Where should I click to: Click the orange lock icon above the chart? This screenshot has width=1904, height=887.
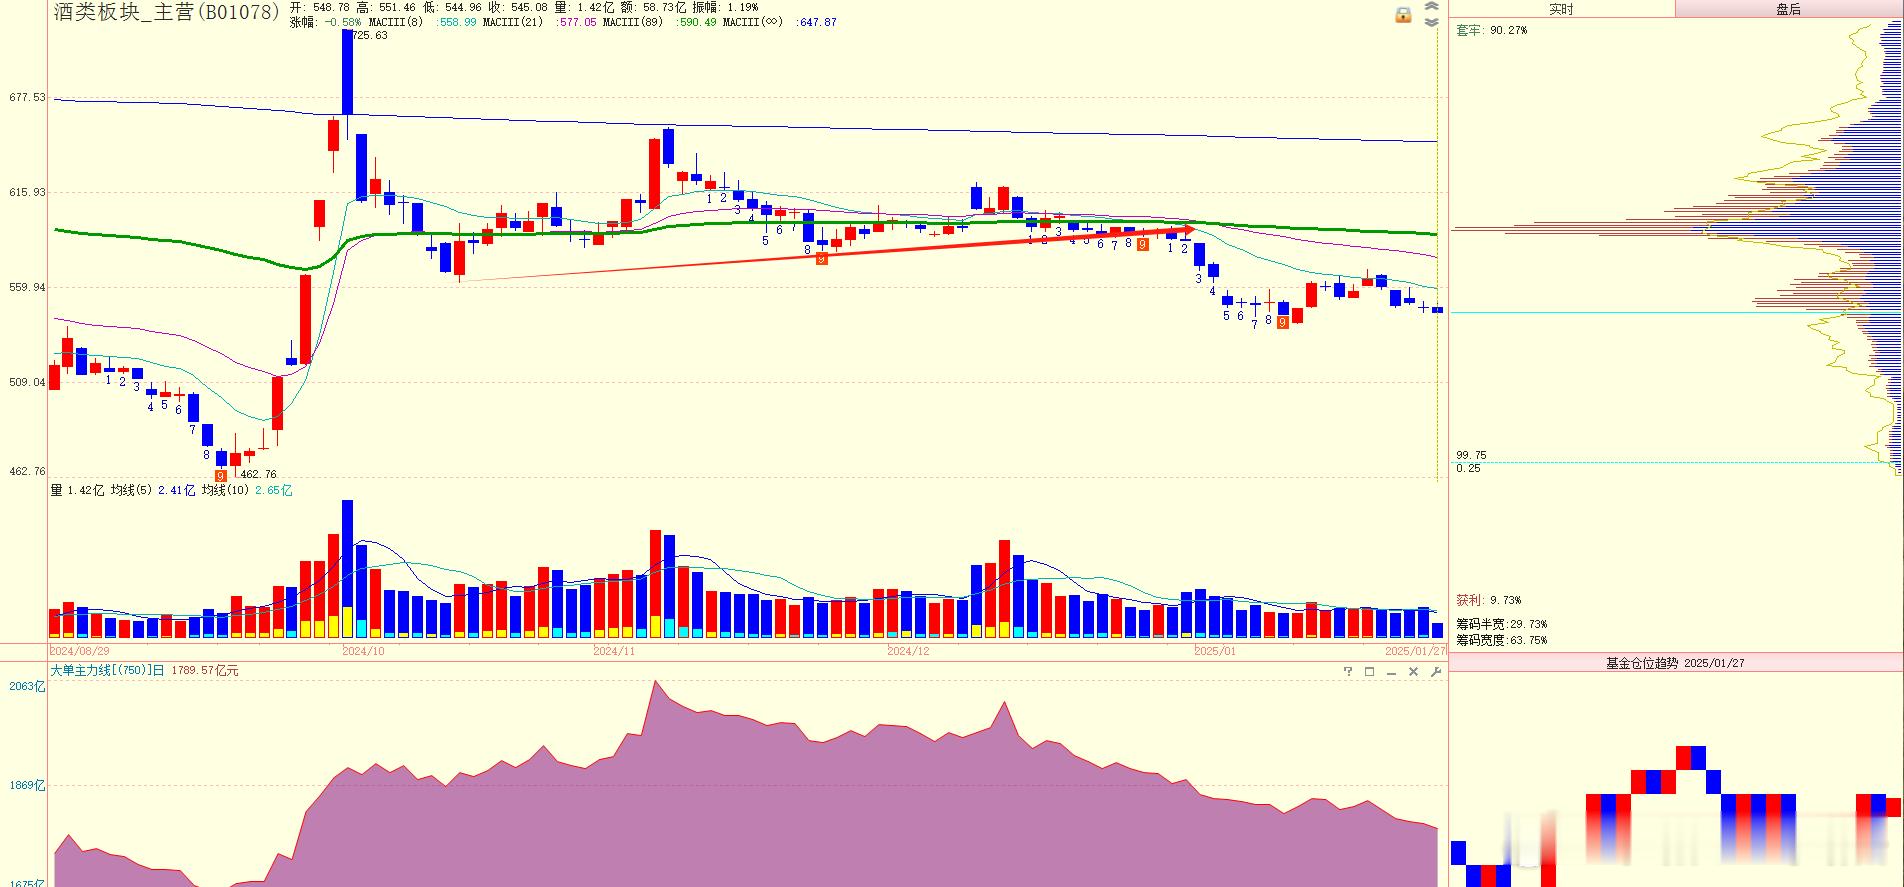[x=1403, y=15]
